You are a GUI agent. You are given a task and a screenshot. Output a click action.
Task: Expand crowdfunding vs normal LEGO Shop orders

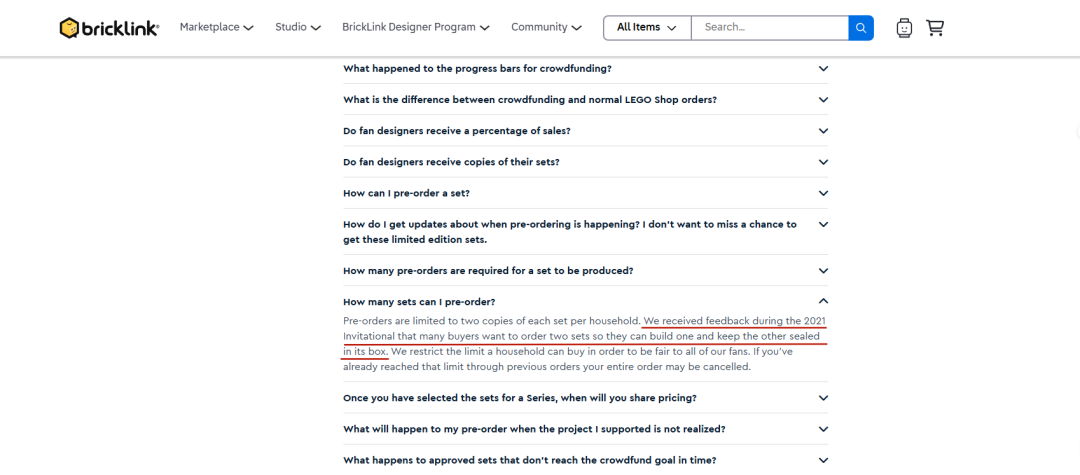585,100
